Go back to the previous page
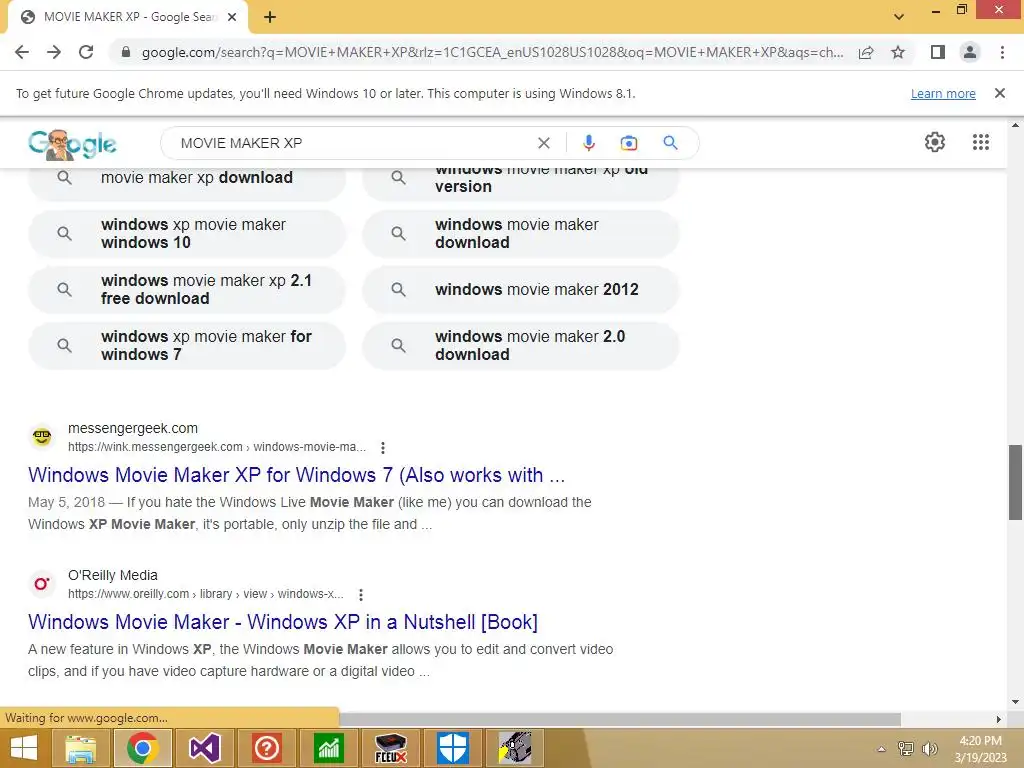 coord(22,52)
